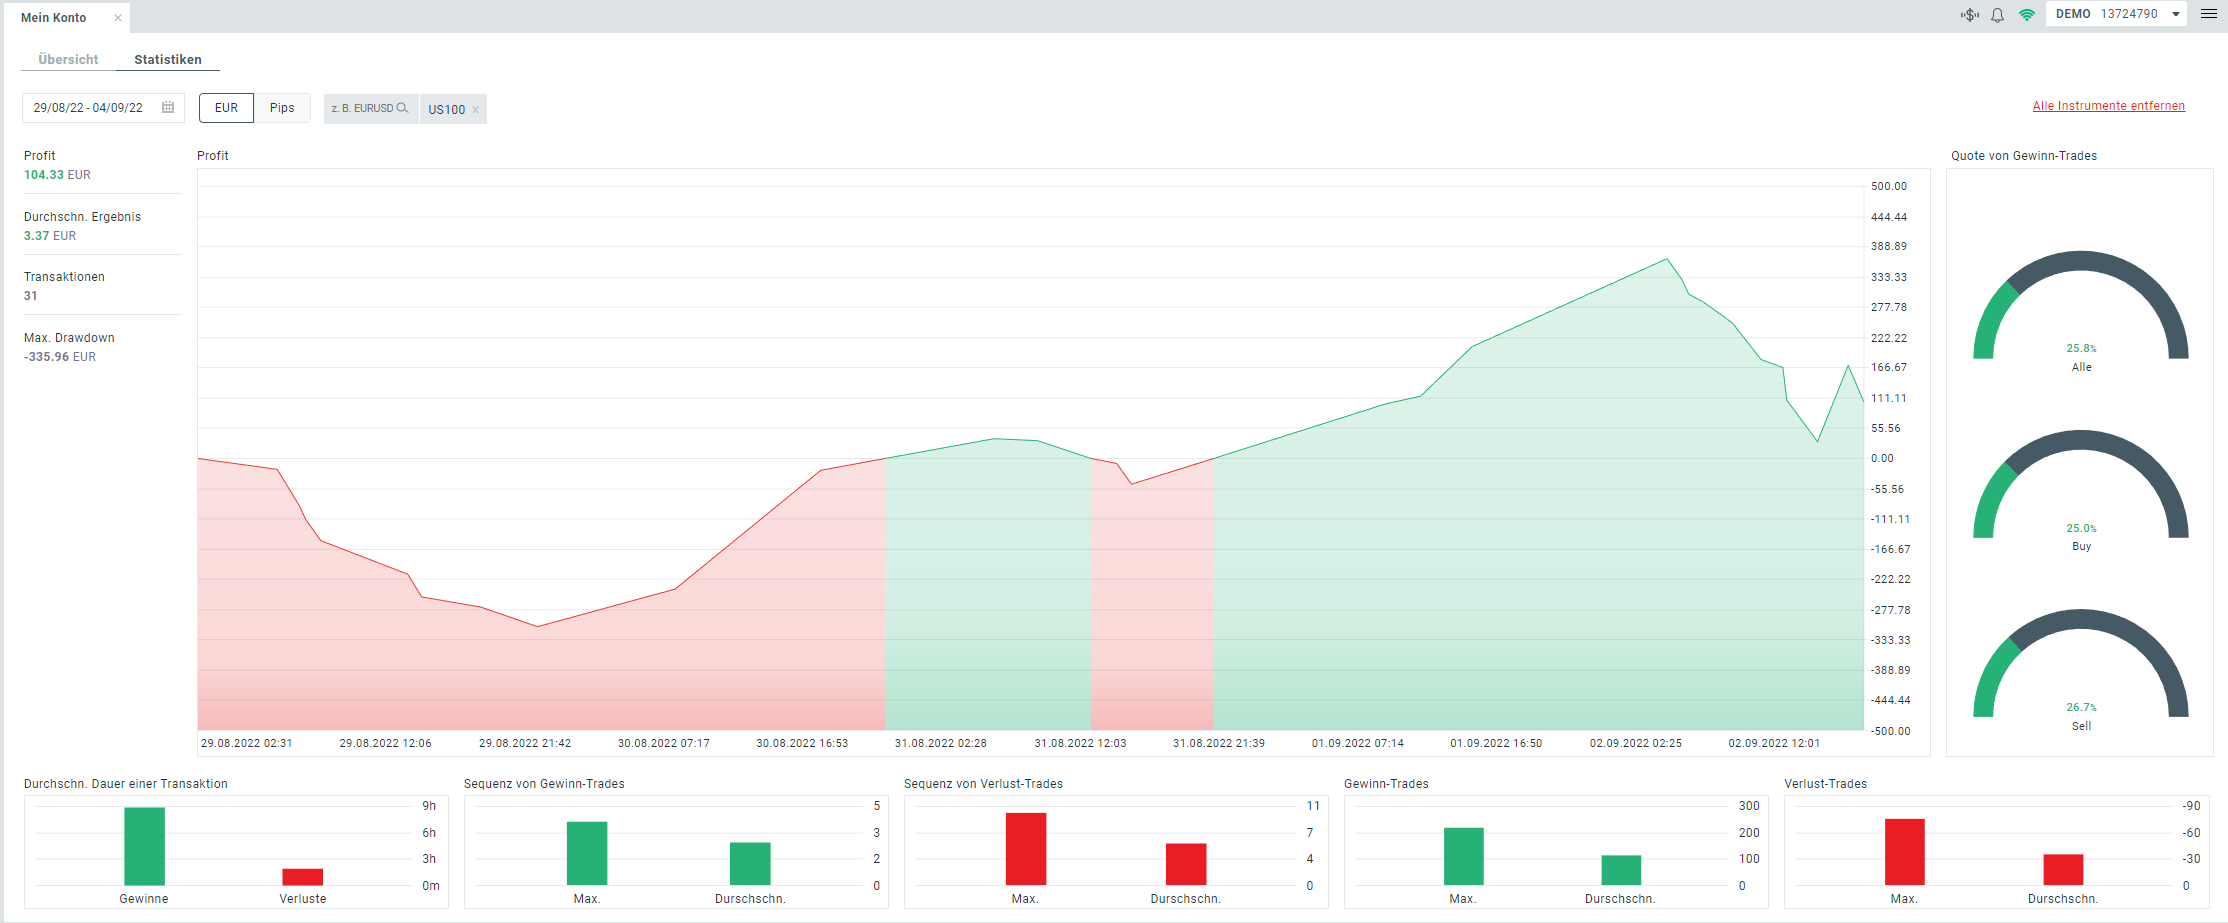
Task: Focus the instrument search field
Action: click(x=370, y=108)
